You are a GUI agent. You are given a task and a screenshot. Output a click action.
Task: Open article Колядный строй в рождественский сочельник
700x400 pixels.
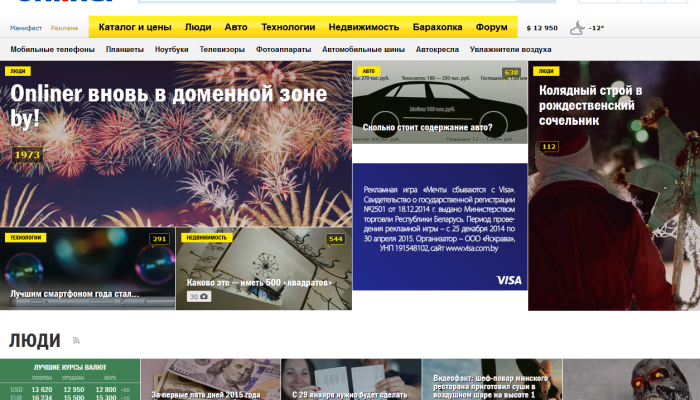coord(590,106)
